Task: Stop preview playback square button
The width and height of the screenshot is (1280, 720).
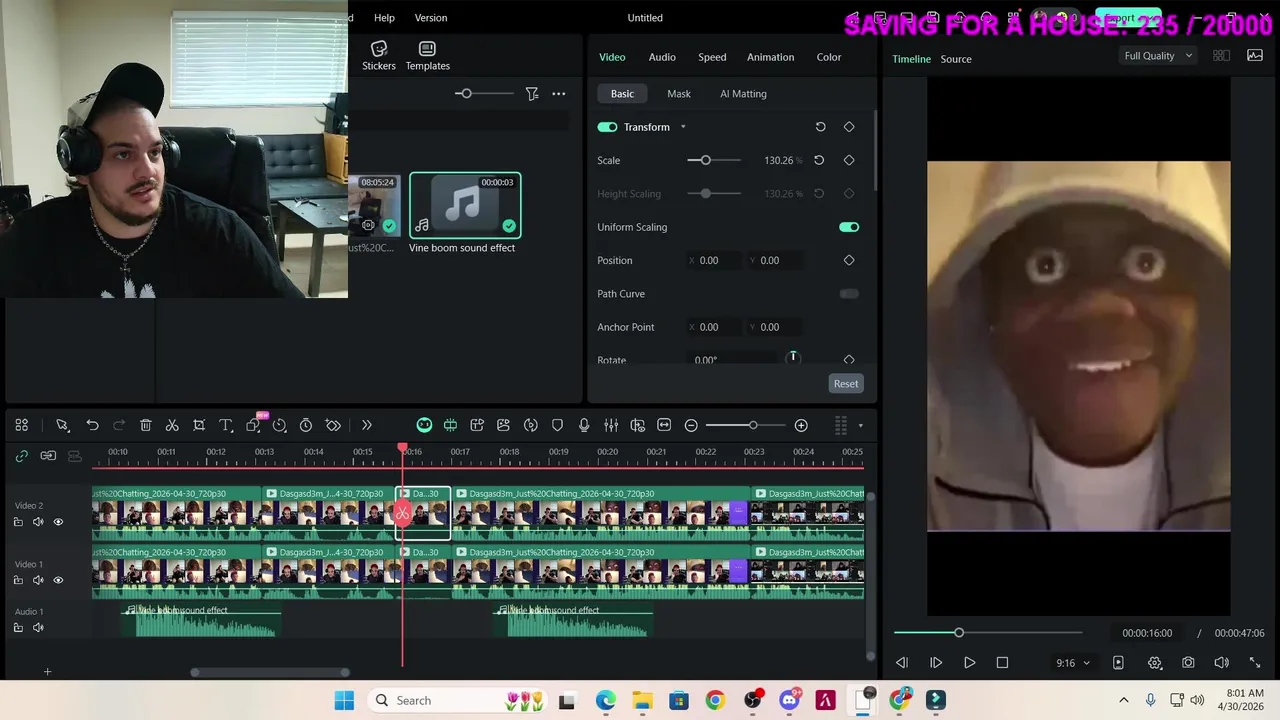Action: [1002, 662]
